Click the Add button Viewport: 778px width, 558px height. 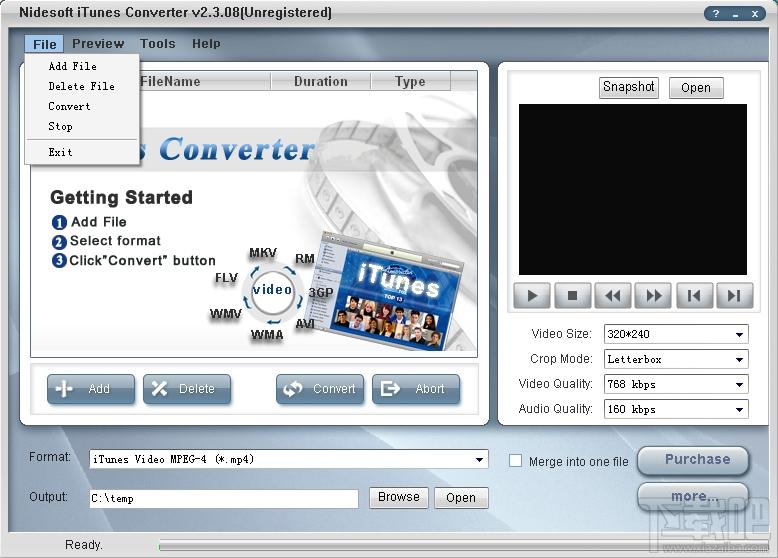(91, 389)
